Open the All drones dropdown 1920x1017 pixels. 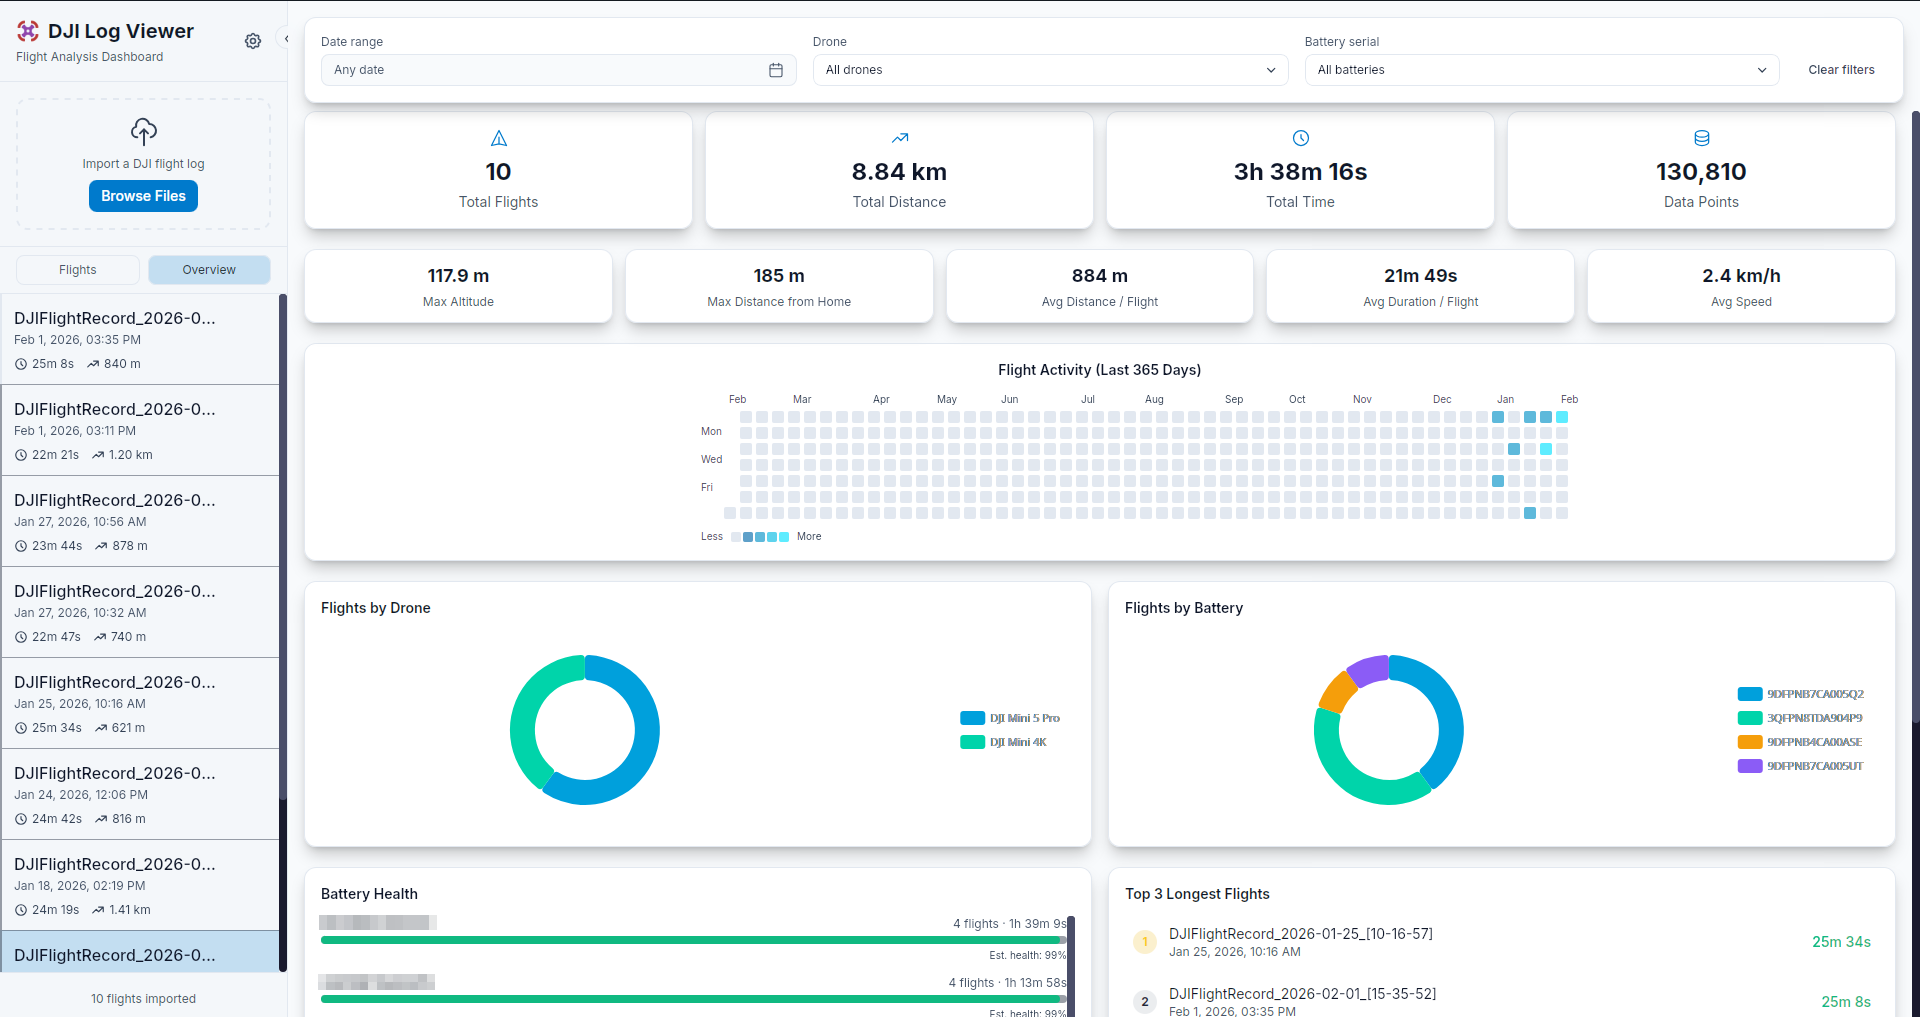(1050, 70)
